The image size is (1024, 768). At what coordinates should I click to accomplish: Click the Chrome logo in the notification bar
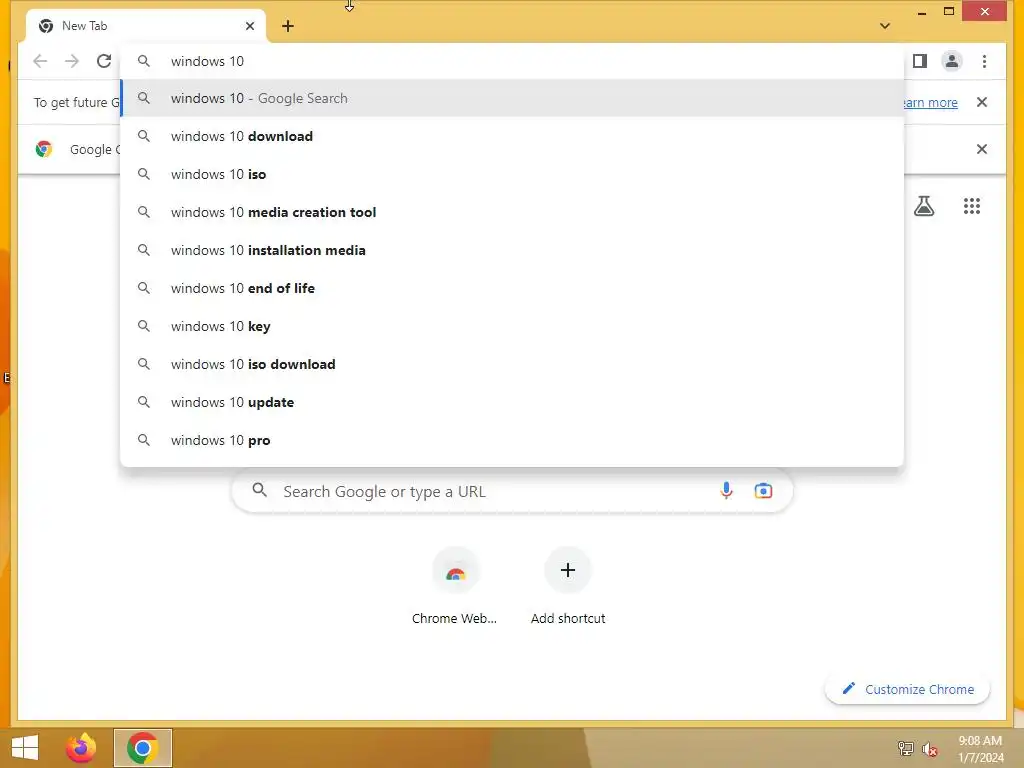click(x=44, y=149)
